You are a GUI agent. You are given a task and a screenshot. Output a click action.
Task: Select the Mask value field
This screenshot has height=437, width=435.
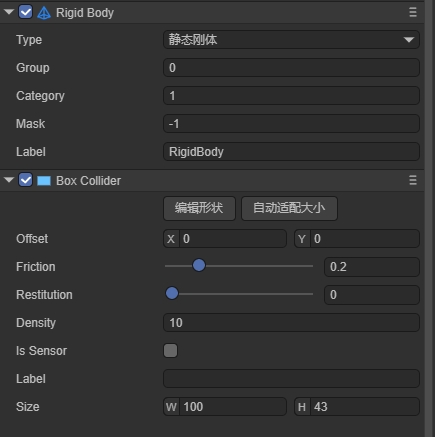point(291,124)
